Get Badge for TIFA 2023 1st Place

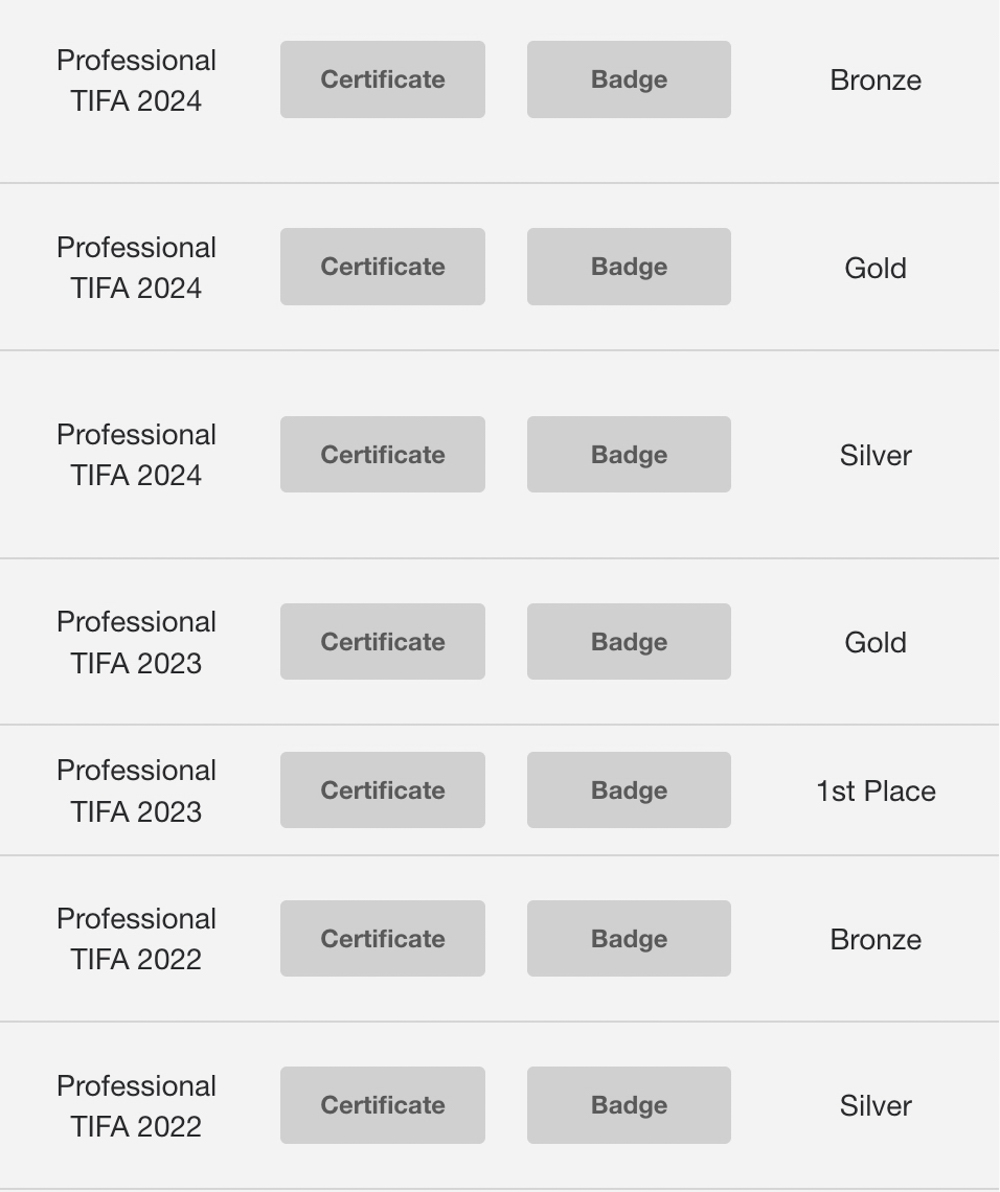point(629,790)
